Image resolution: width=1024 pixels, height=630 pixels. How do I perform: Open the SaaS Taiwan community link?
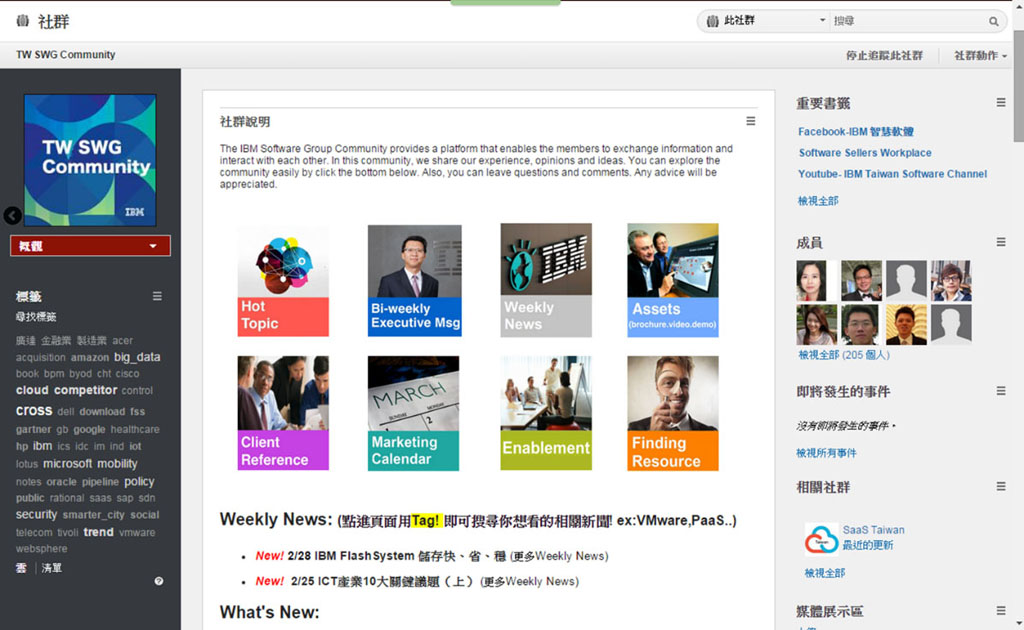click(873, 529)
